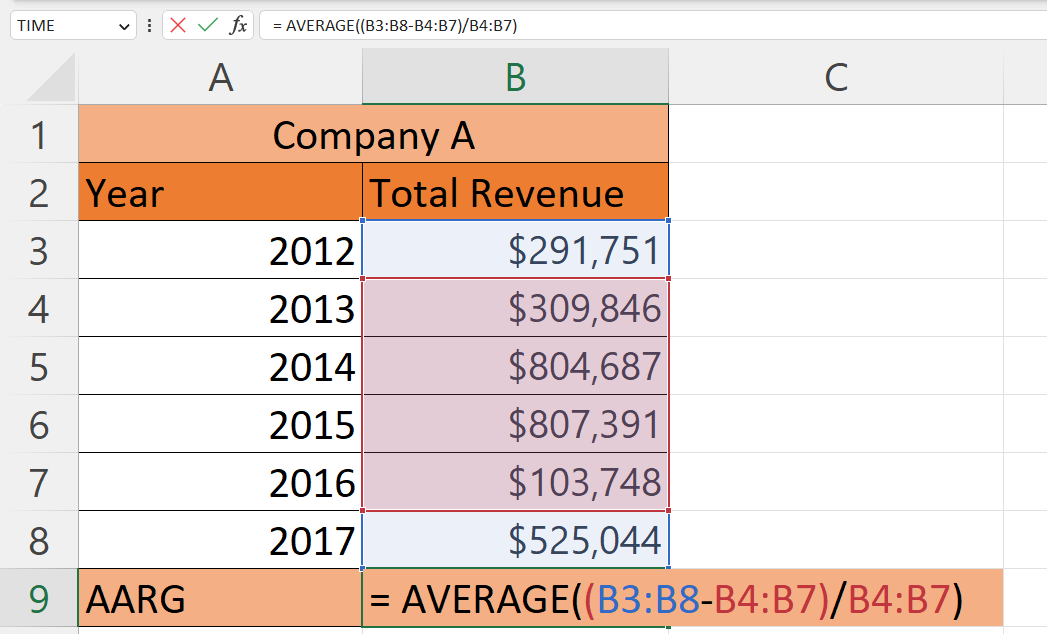Select column B header

(x=514, y=75)
